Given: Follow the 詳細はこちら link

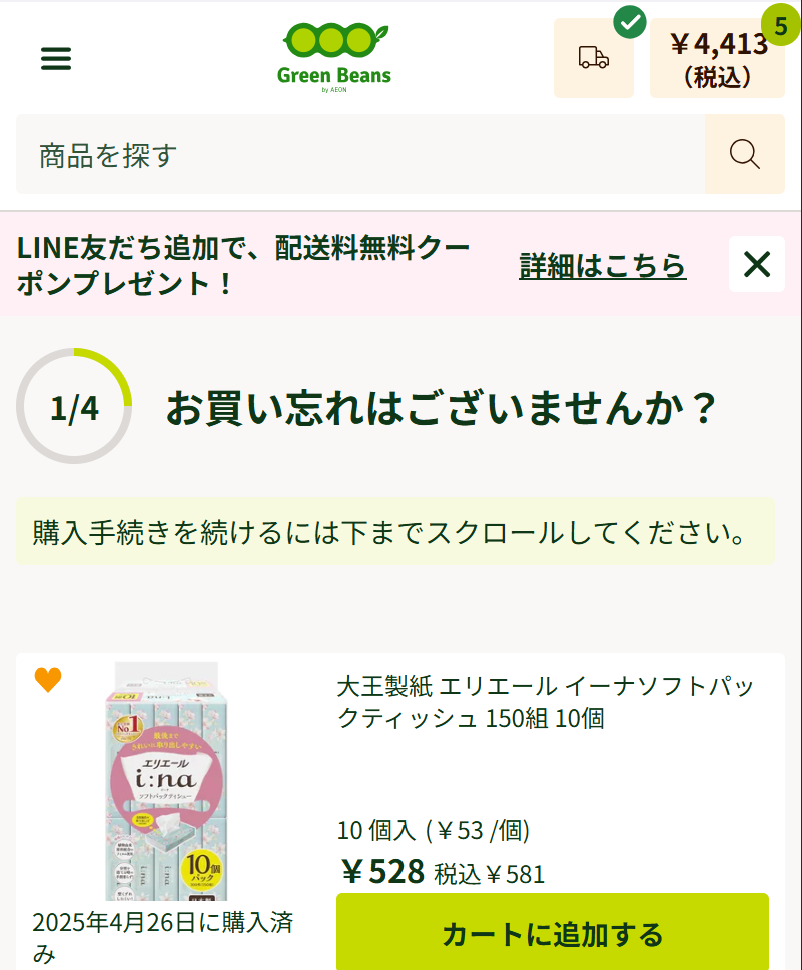Looking at the screenshot, I should click(602, 265).
